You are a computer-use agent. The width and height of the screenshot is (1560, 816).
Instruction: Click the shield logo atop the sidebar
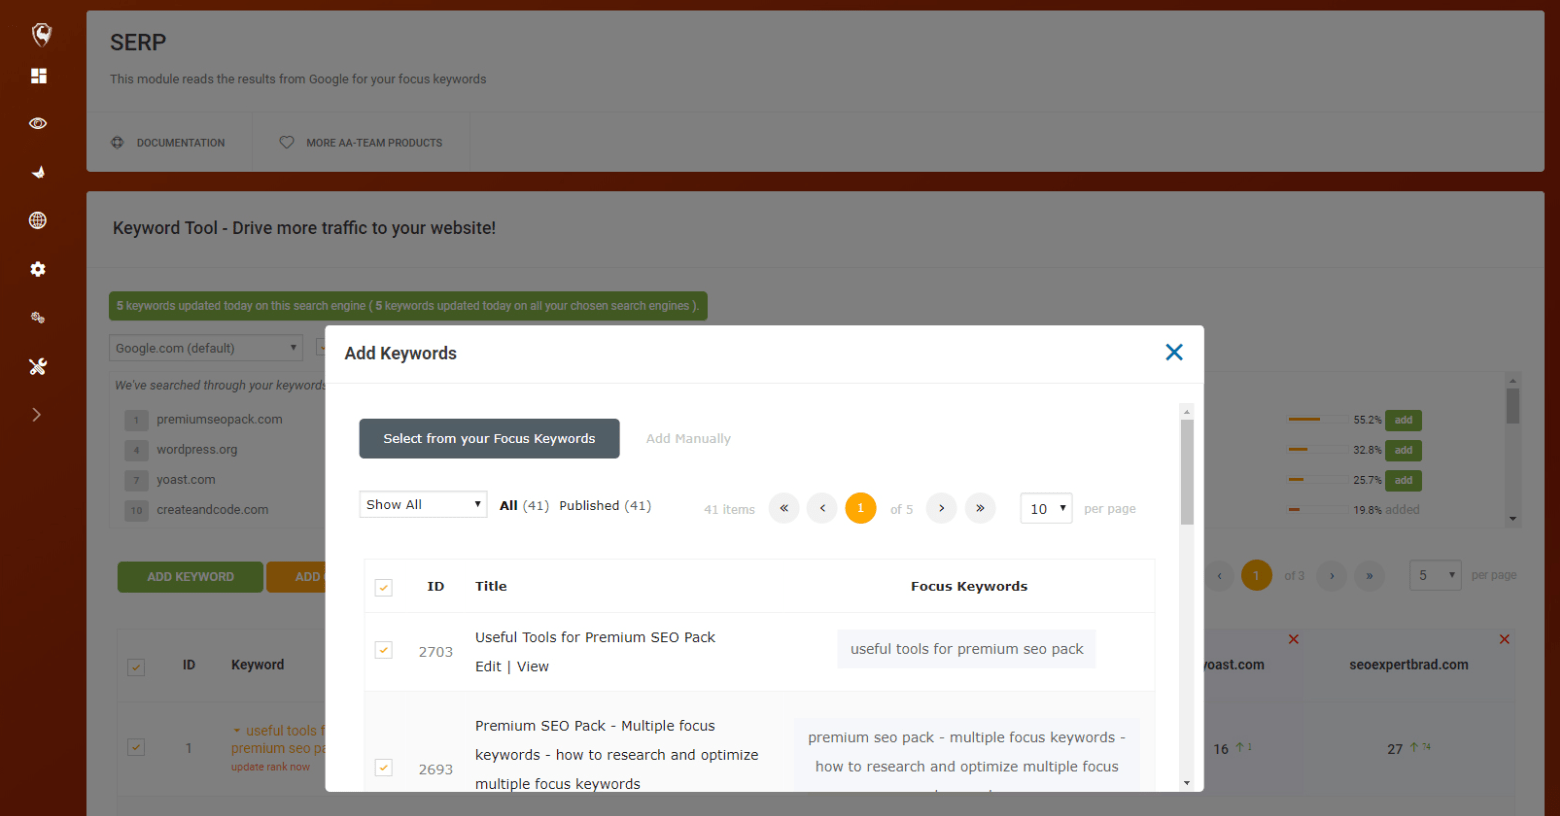click(41, 35)
